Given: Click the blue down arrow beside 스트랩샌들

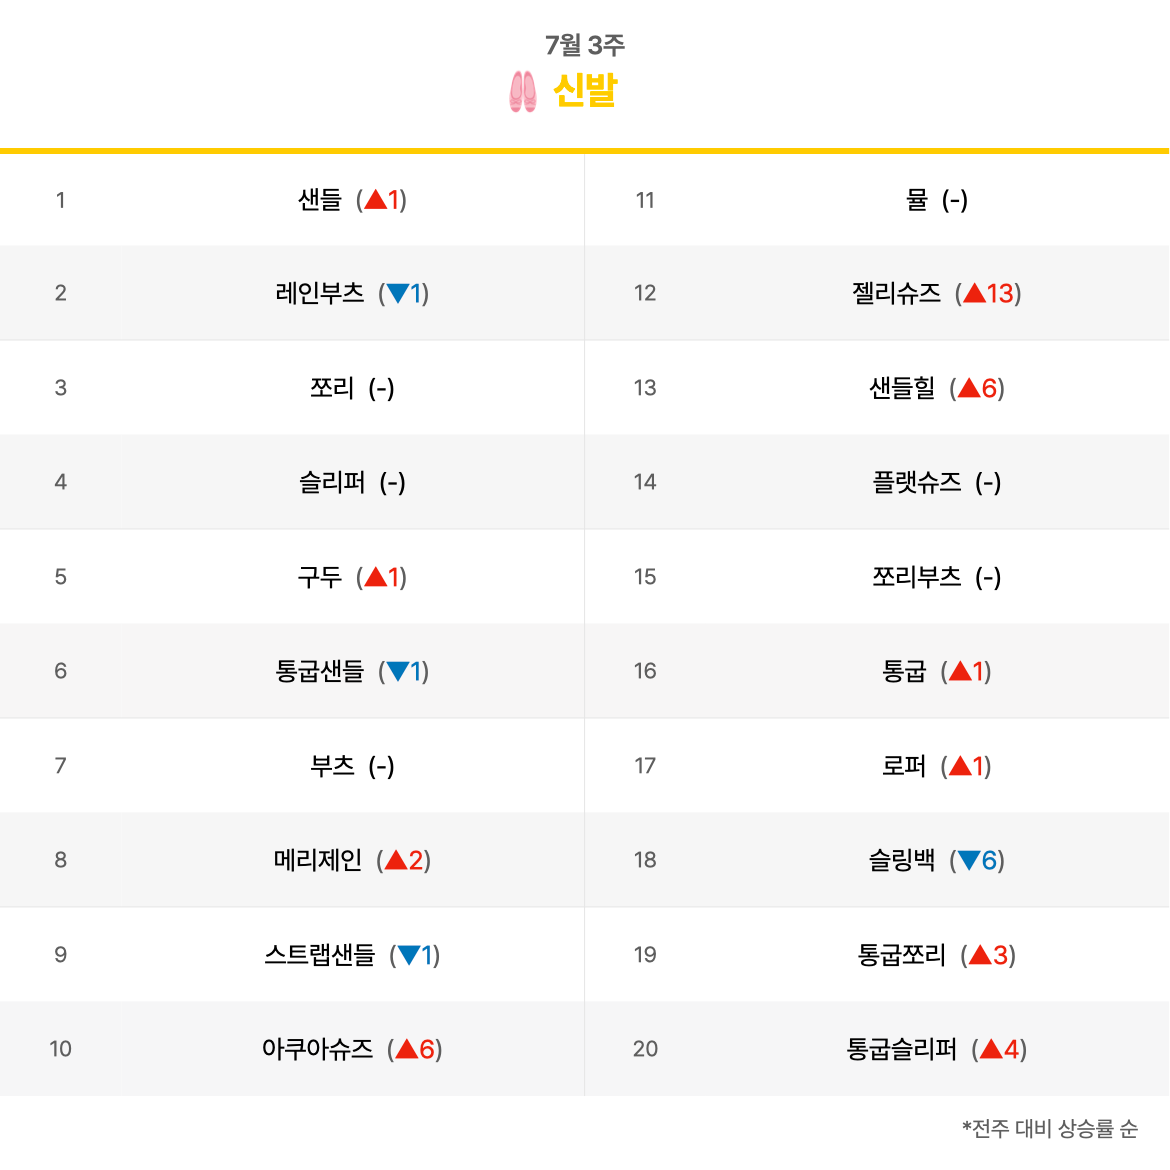Looking at the screenshot, I should (x=409, y=955).
